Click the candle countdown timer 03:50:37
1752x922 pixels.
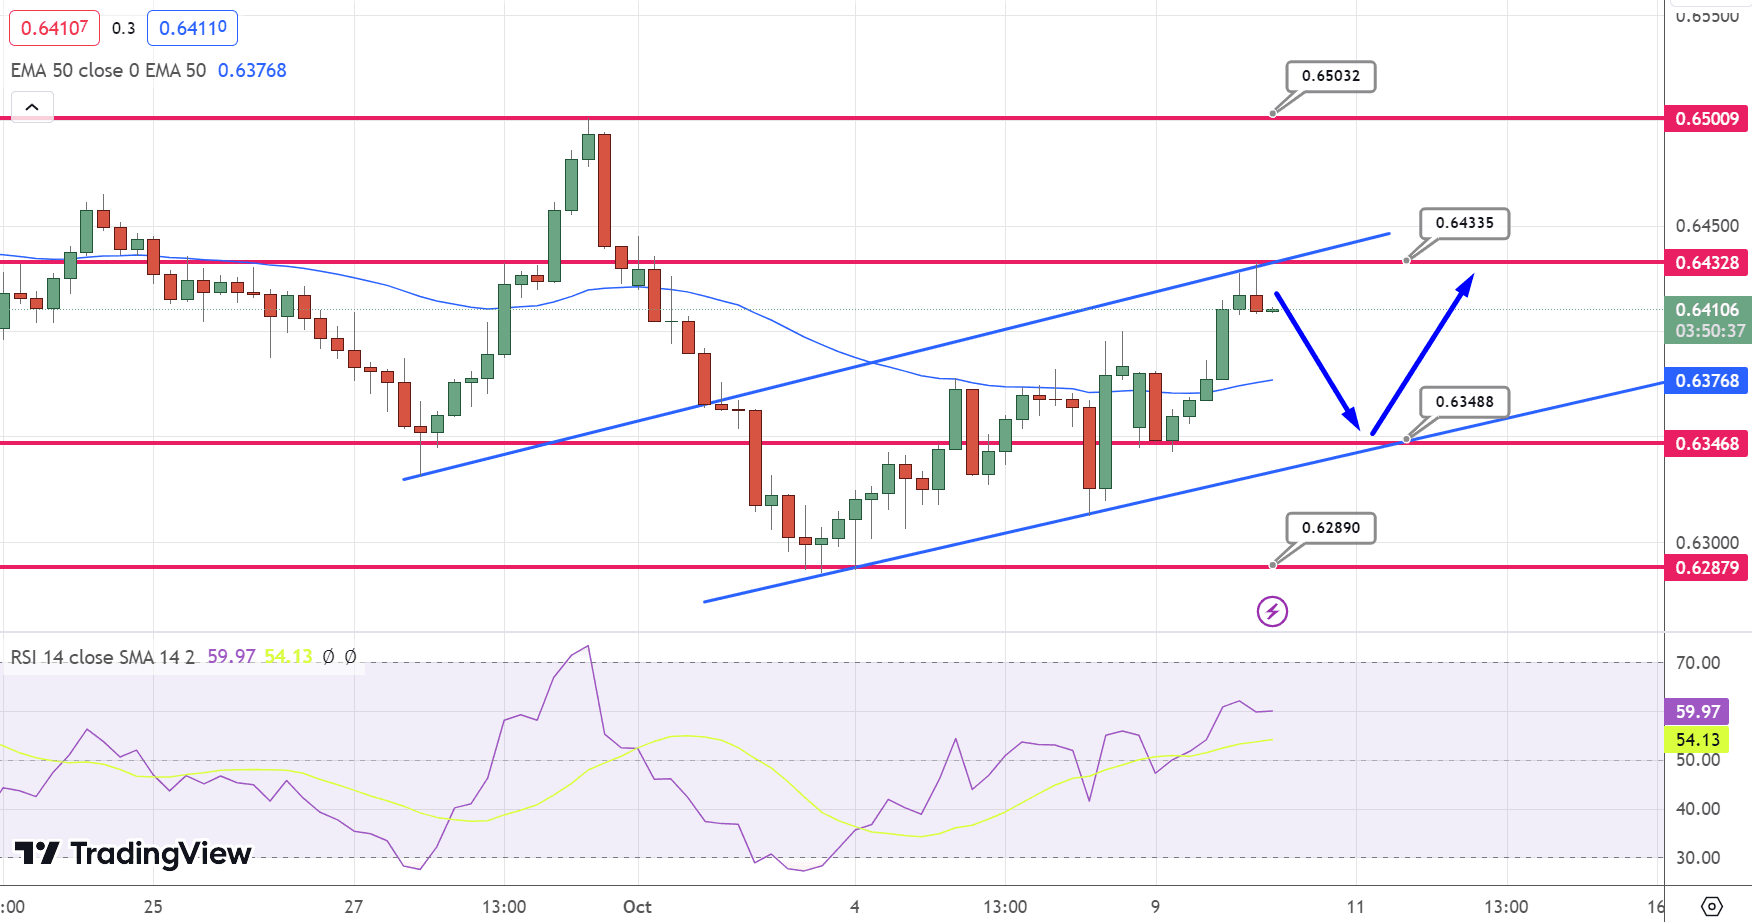(1710, 331)
